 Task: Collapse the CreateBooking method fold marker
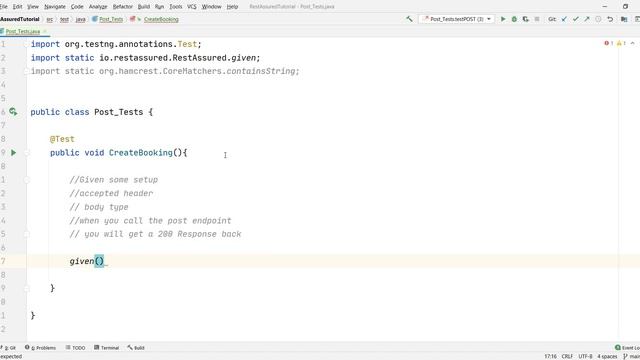pos(27,153)
